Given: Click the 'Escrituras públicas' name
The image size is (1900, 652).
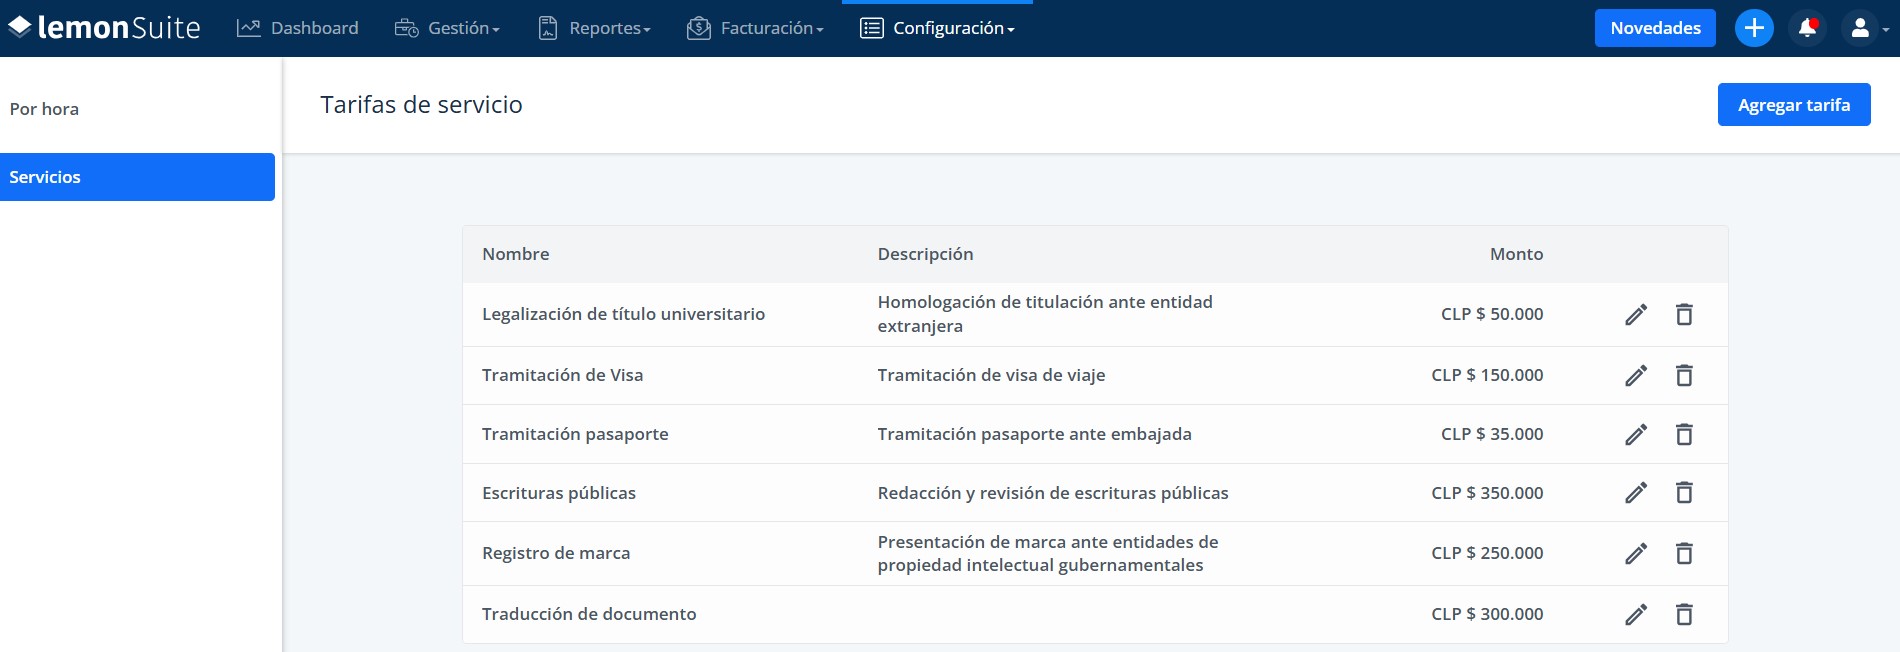Looking at the screenshot, I should 558,493.
